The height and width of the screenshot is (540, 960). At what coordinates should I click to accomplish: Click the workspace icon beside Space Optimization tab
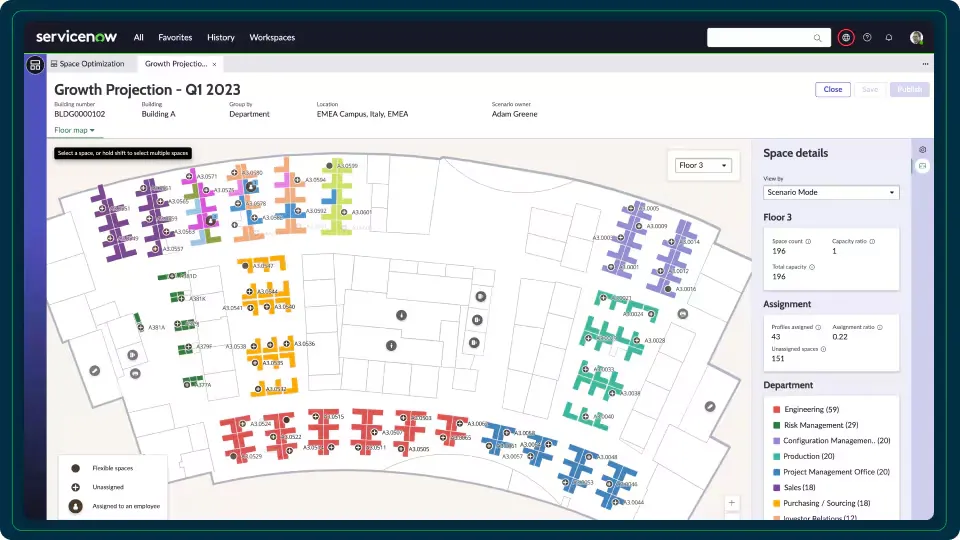point(35,64)
